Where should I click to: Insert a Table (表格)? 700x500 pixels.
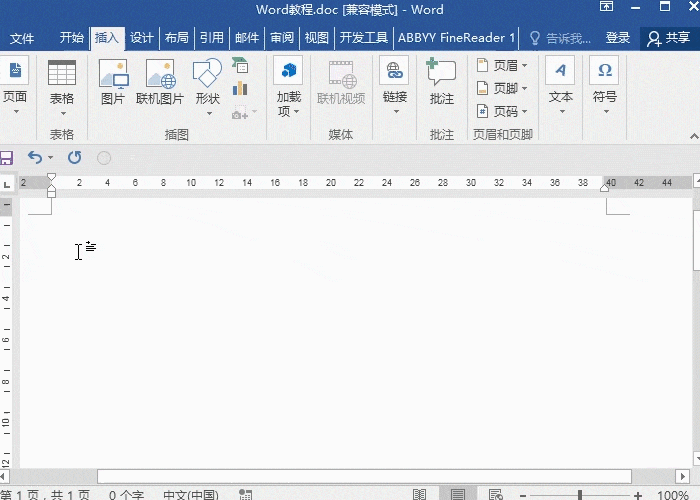coord(62,87)
